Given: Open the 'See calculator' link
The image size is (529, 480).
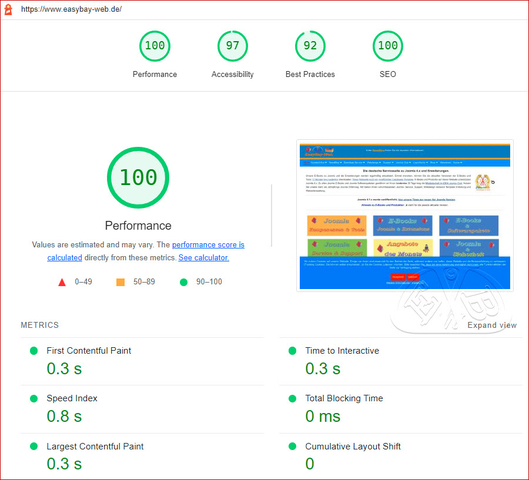Looking at the screenshot, I should pos(204,258).
